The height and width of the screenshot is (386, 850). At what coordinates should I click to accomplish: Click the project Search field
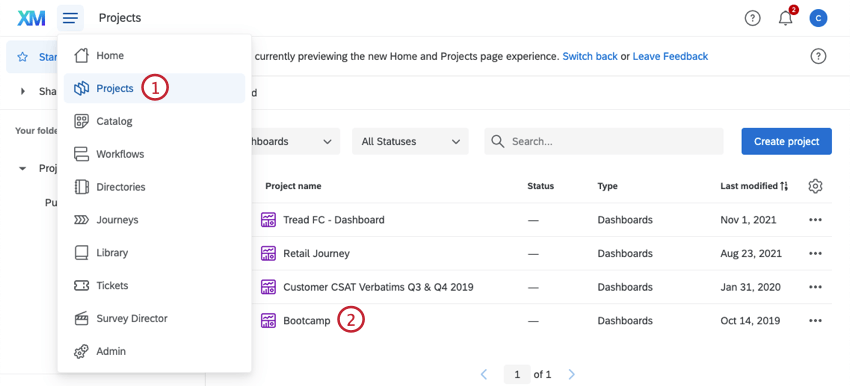click(x=604, y=141)
